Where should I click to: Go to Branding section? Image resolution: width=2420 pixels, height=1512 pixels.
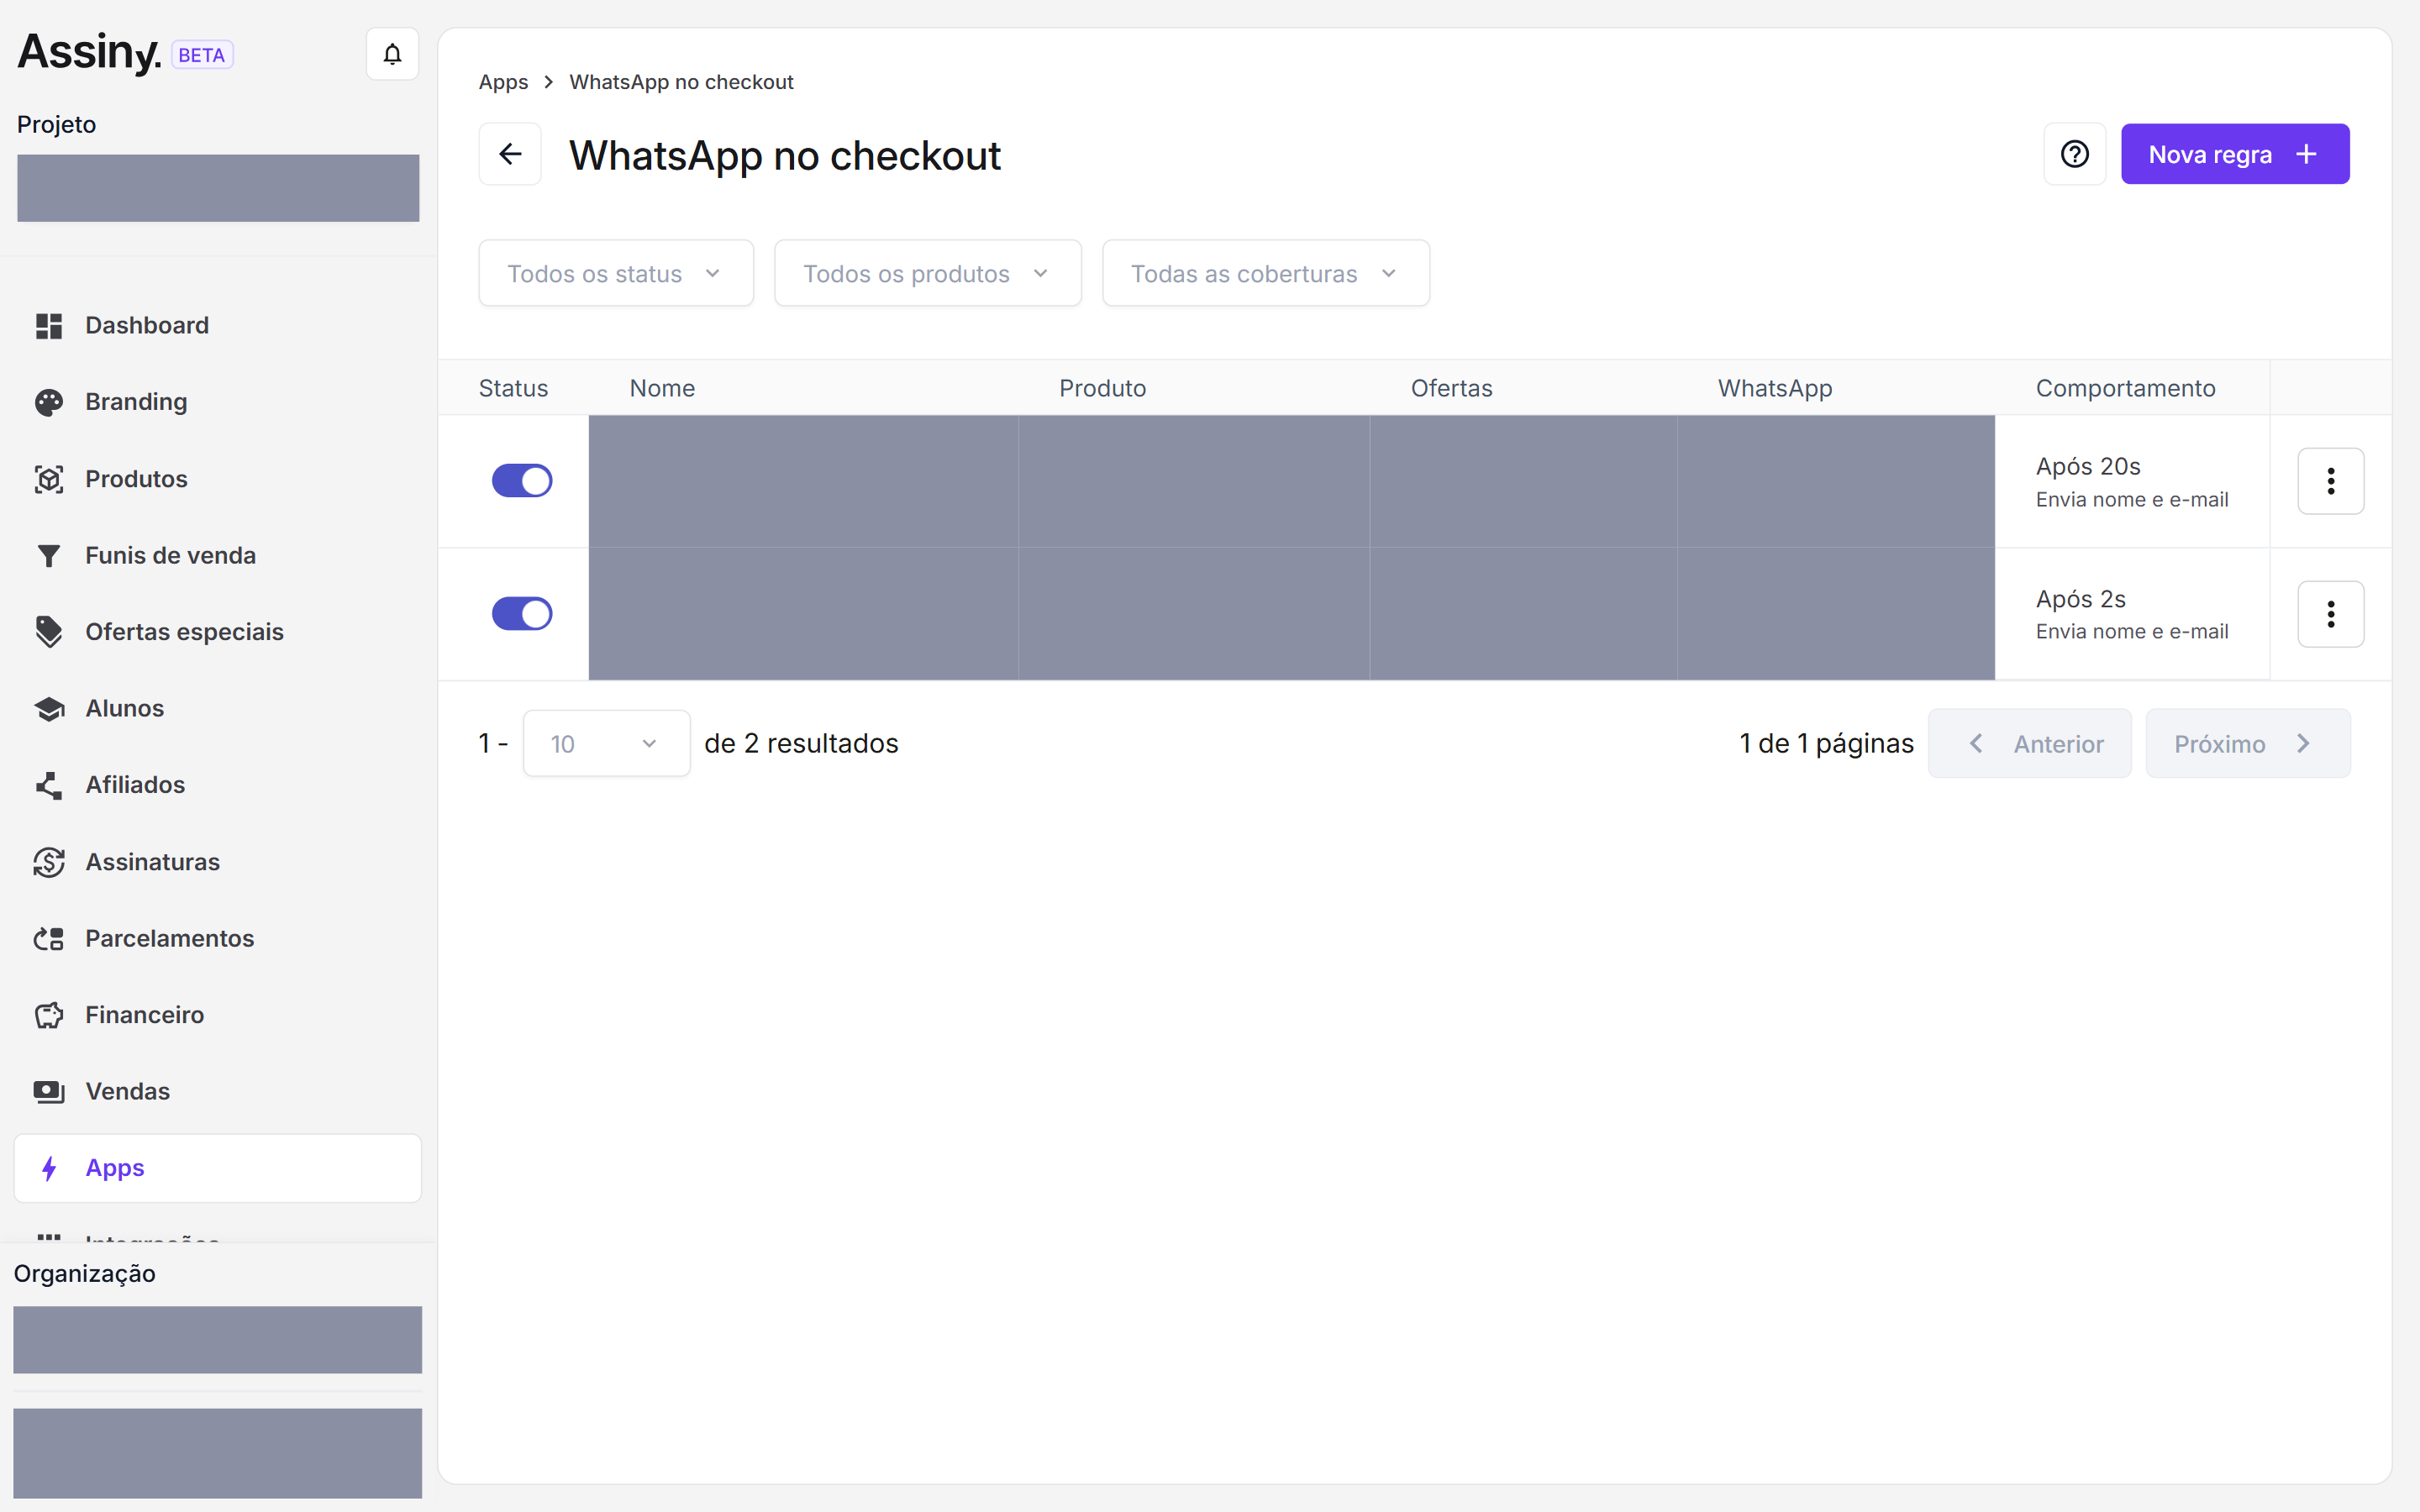click(x=218, y=402)
